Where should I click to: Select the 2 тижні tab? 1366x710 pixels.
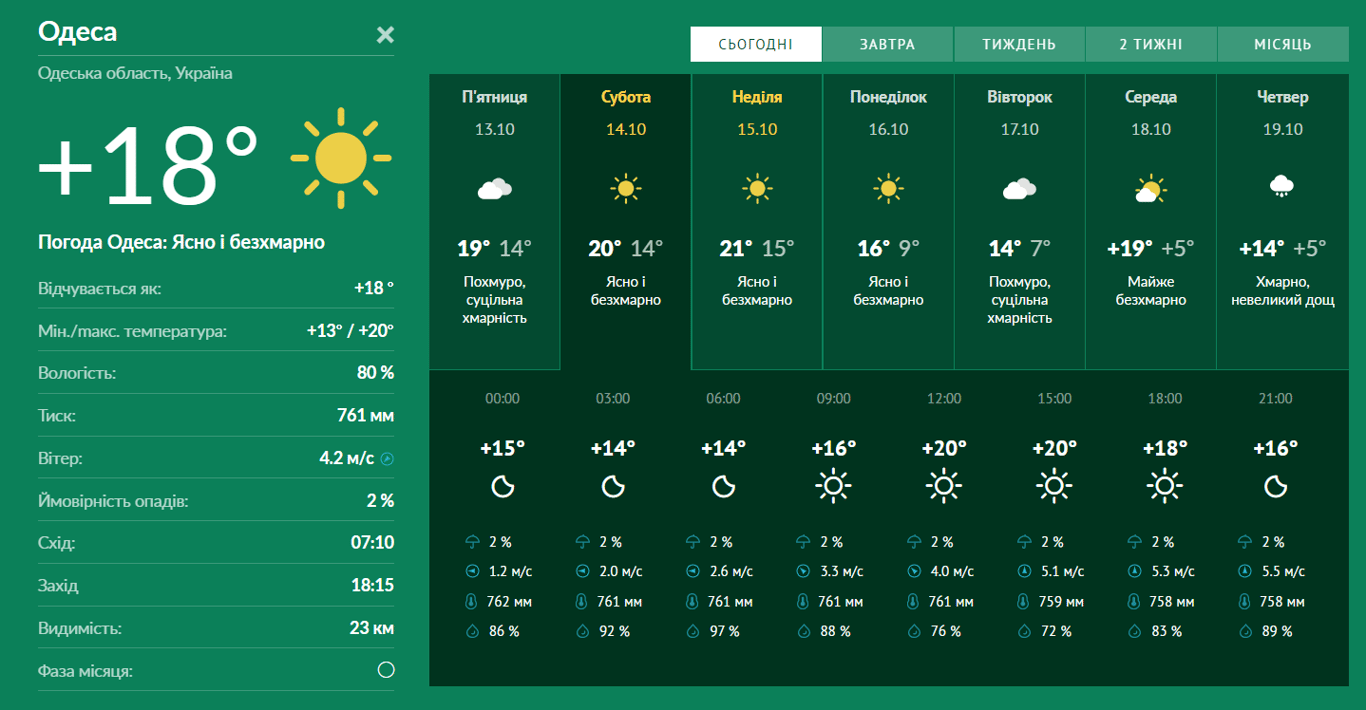coord(1150,44)
